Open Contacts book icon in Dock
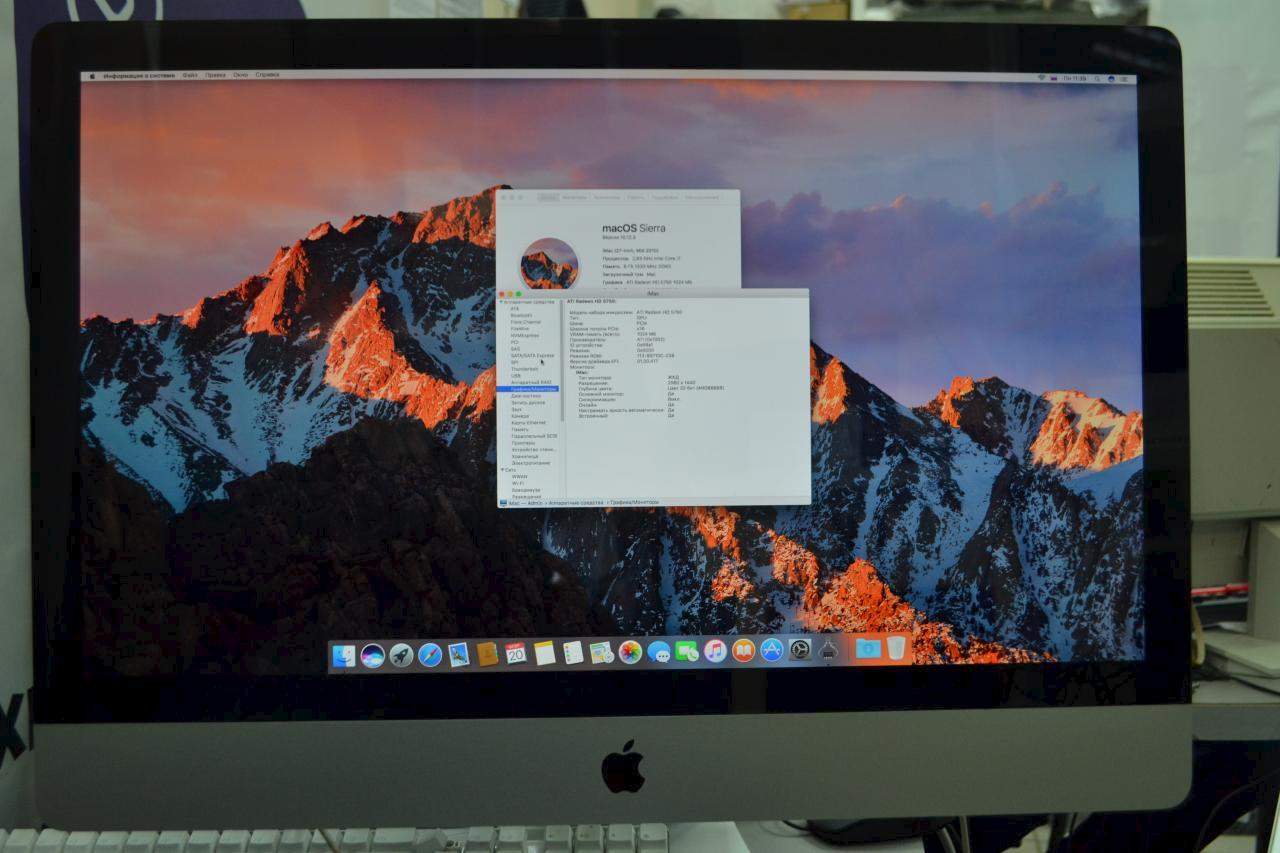This screenshot has width=1280, height=853. 487,654
